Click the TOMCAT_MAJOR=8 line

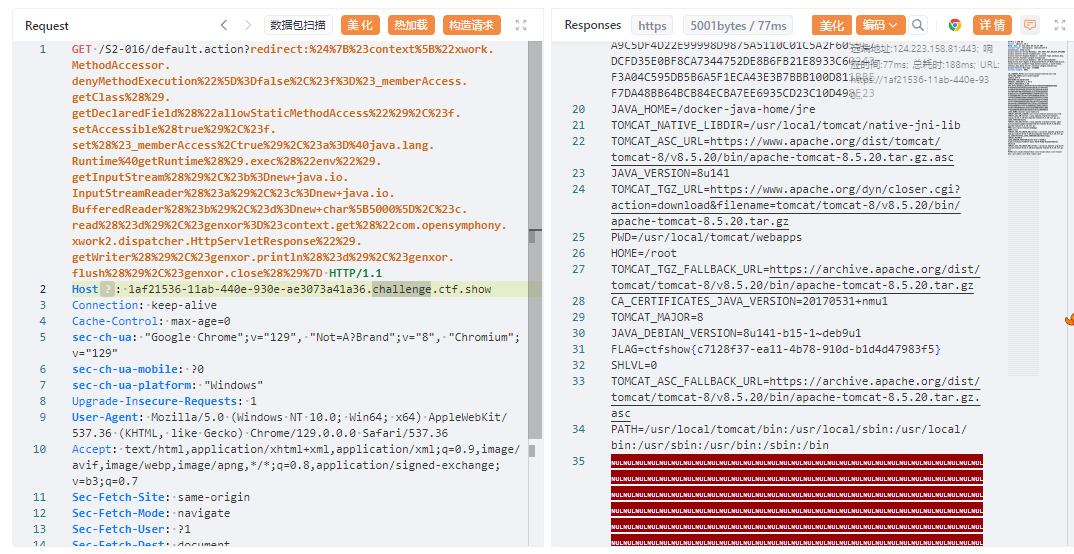(x=658, y=317)
